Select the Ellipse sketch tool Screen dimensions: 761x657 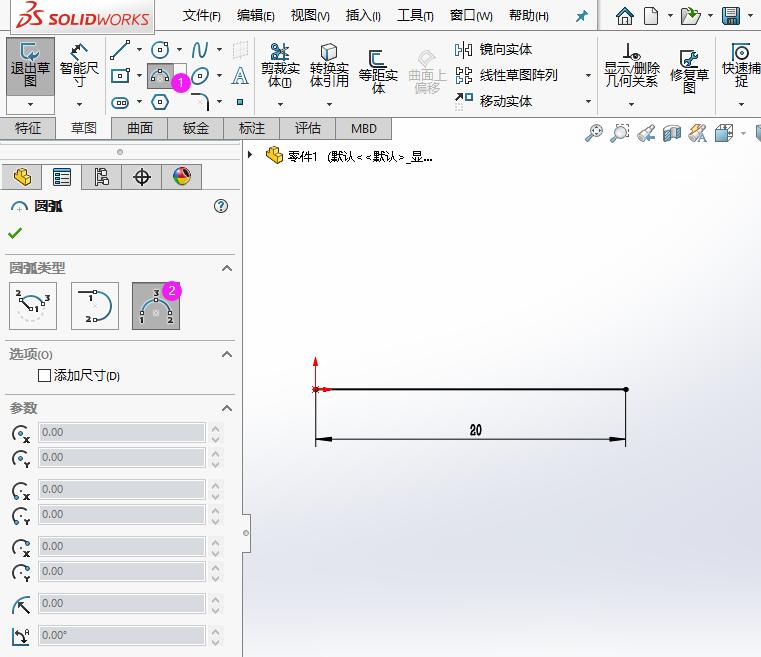(x=200, y=76)
